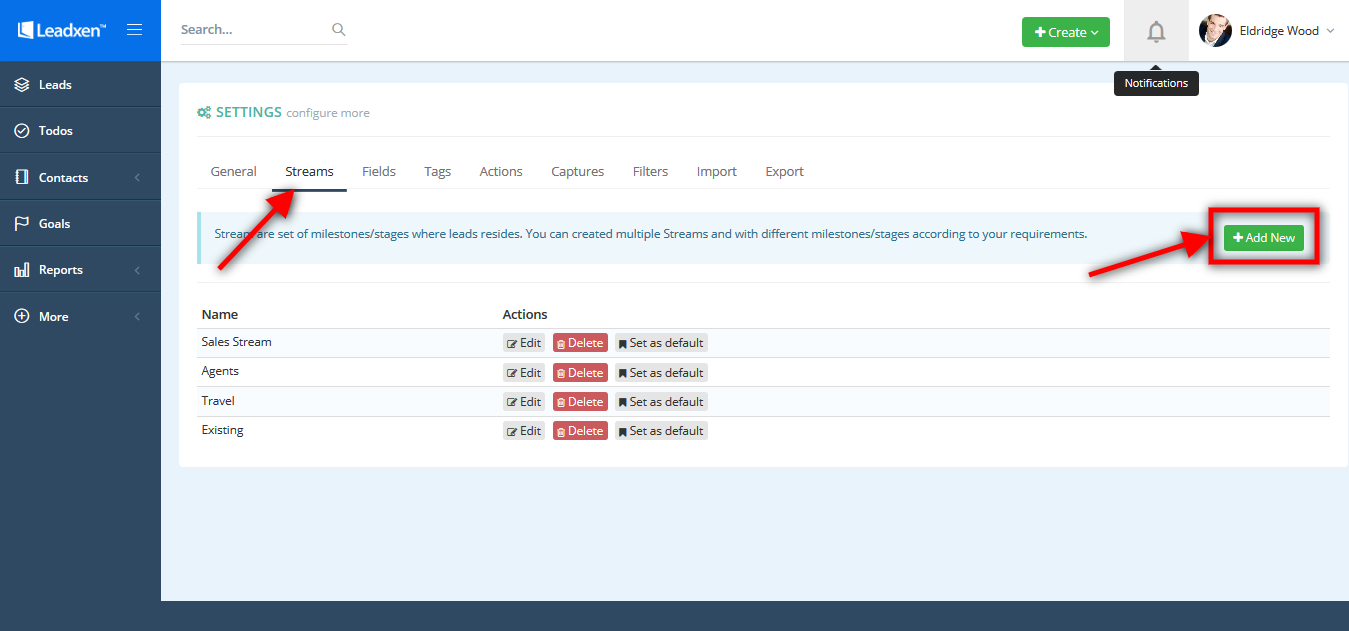Image resolution: width=1349 pixels, height=631 pixels.
Task: Expand the More submenu chevron
Action: 137,317
